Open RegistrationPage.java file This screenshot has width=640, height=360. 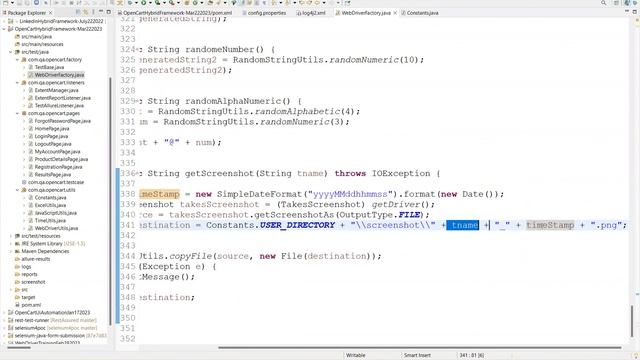[x=55, y=167]
